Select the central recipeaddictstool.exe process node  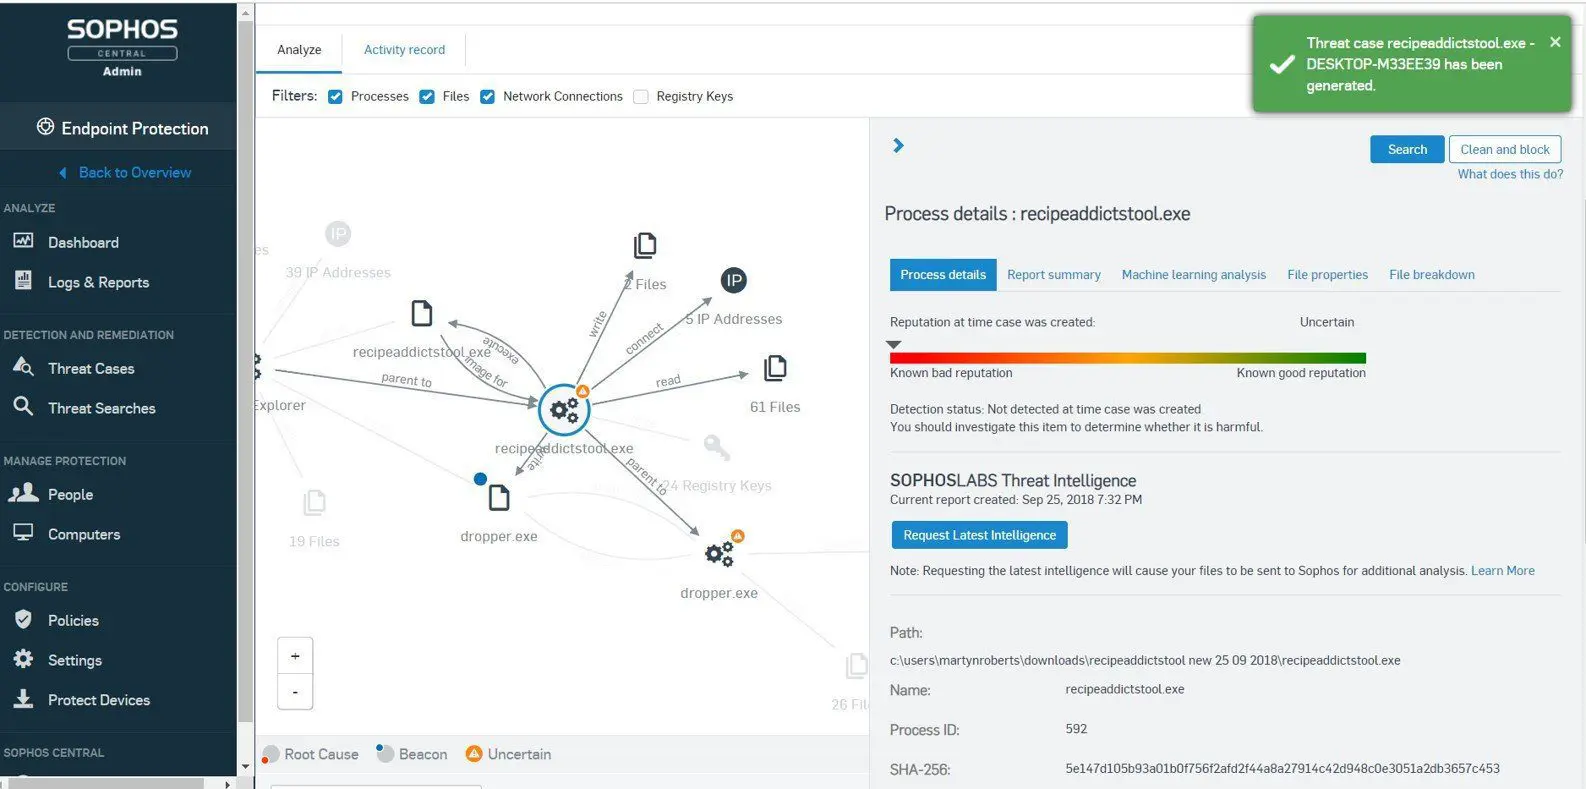[x=564, y=409]
